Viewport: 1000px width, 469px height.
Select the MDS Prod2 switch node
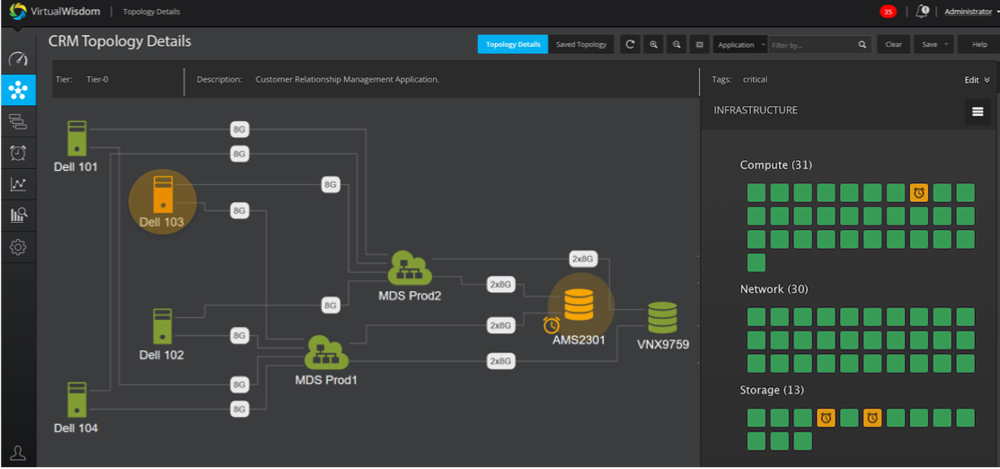409,269
